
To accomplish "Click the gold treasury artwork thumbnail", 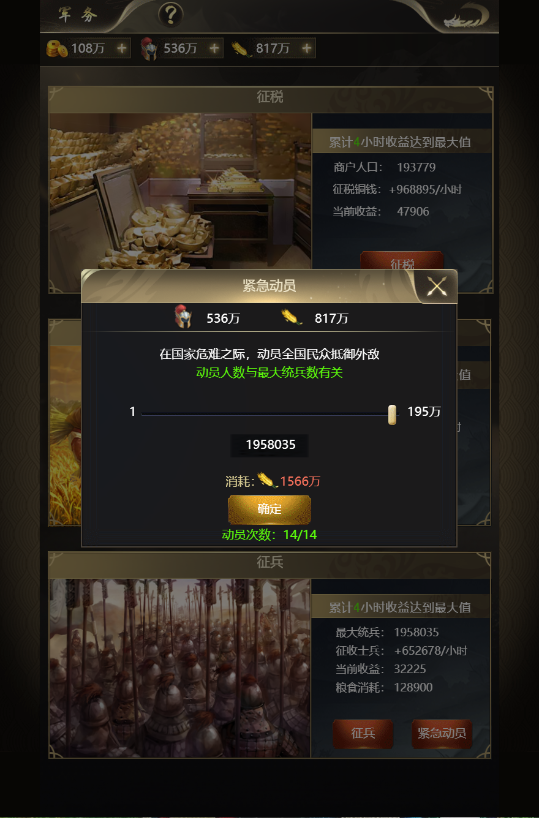I will 180,191.
